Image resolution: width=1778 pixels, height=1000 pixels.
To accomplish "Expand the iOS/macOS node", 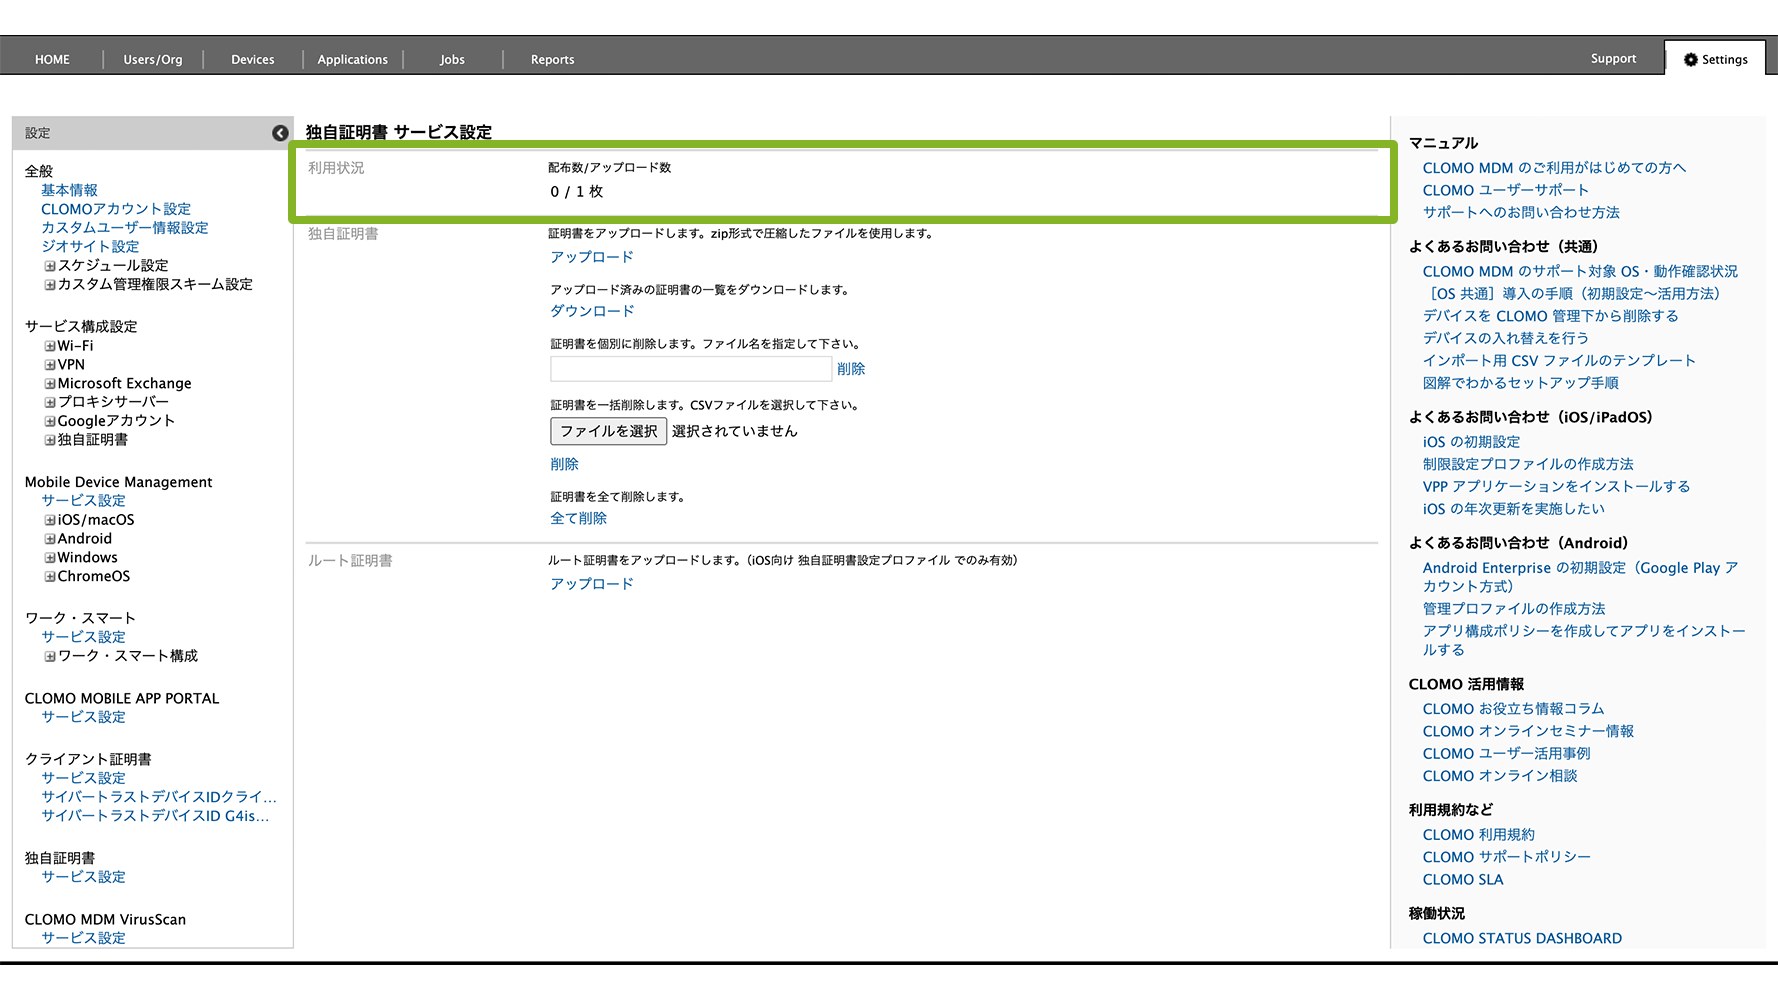I will point(50,520).
